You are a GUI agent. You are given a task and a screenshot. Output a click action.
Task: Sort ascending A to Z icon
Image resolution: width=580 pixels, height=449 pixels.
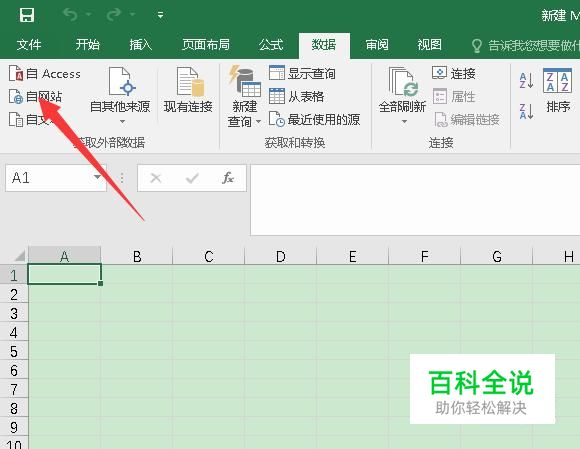click(526, 80)
